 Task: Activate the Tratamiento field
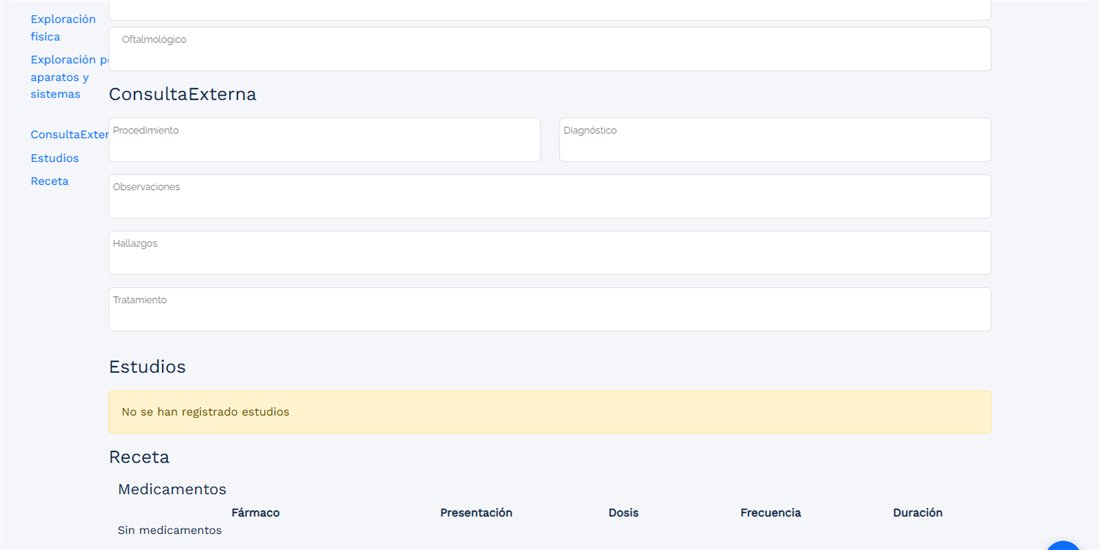click(549, 309)
